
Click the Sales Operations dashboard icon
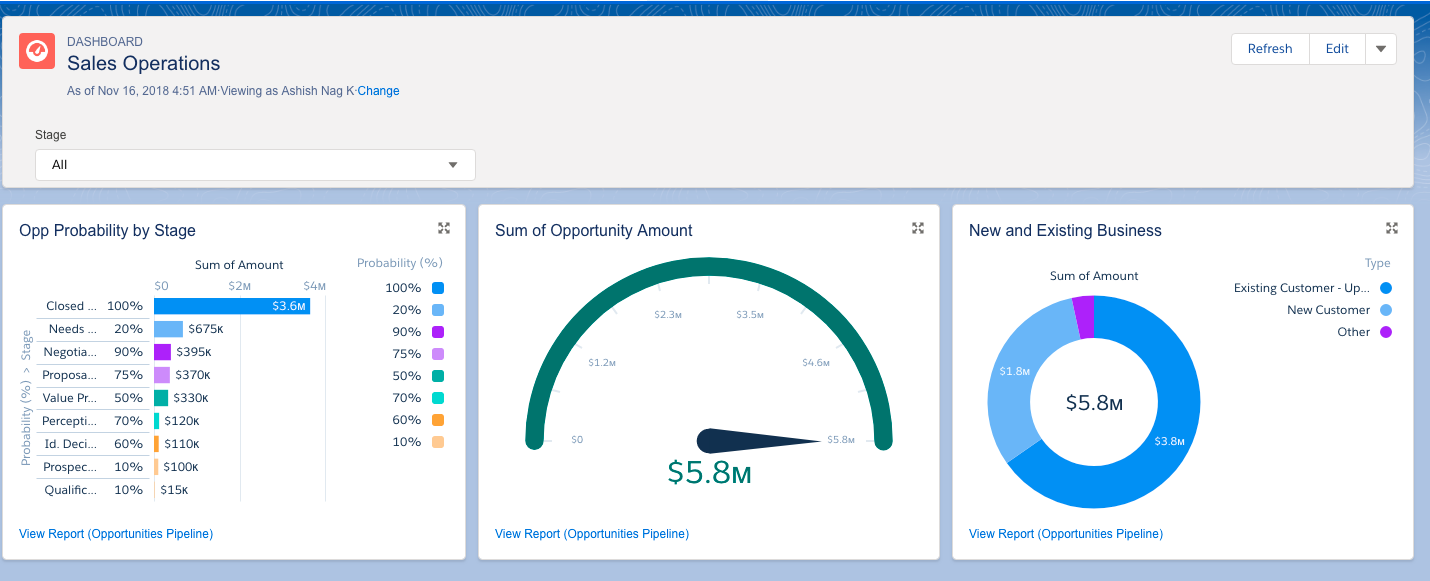[37, 51]
